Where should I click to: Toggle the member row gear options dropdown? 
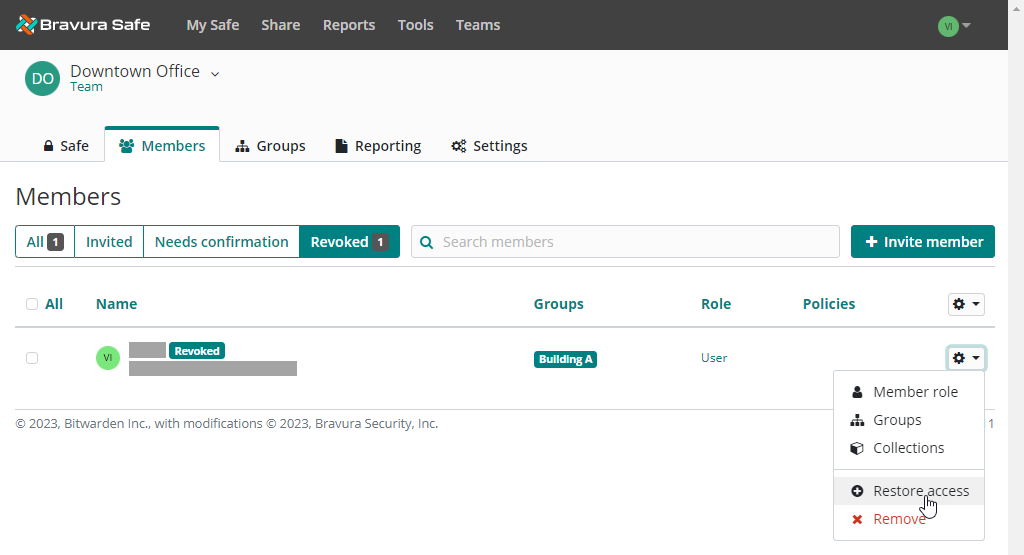pos(965,358)
